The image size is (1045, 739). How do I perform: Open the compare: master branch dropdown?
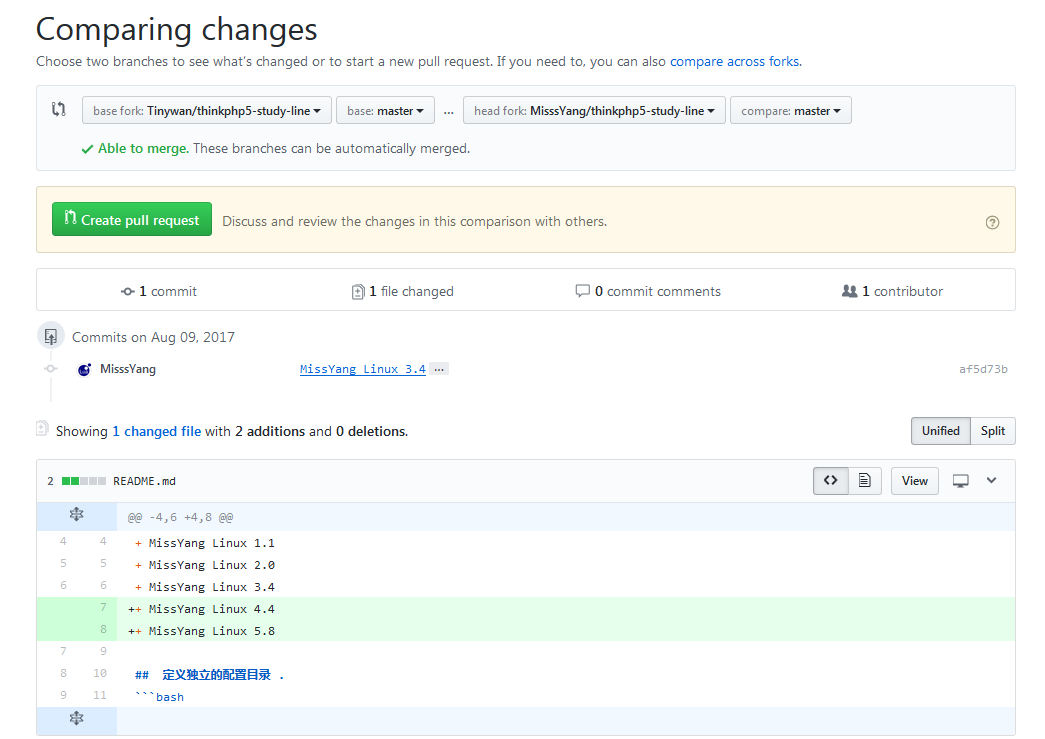(x=790, y=111)
